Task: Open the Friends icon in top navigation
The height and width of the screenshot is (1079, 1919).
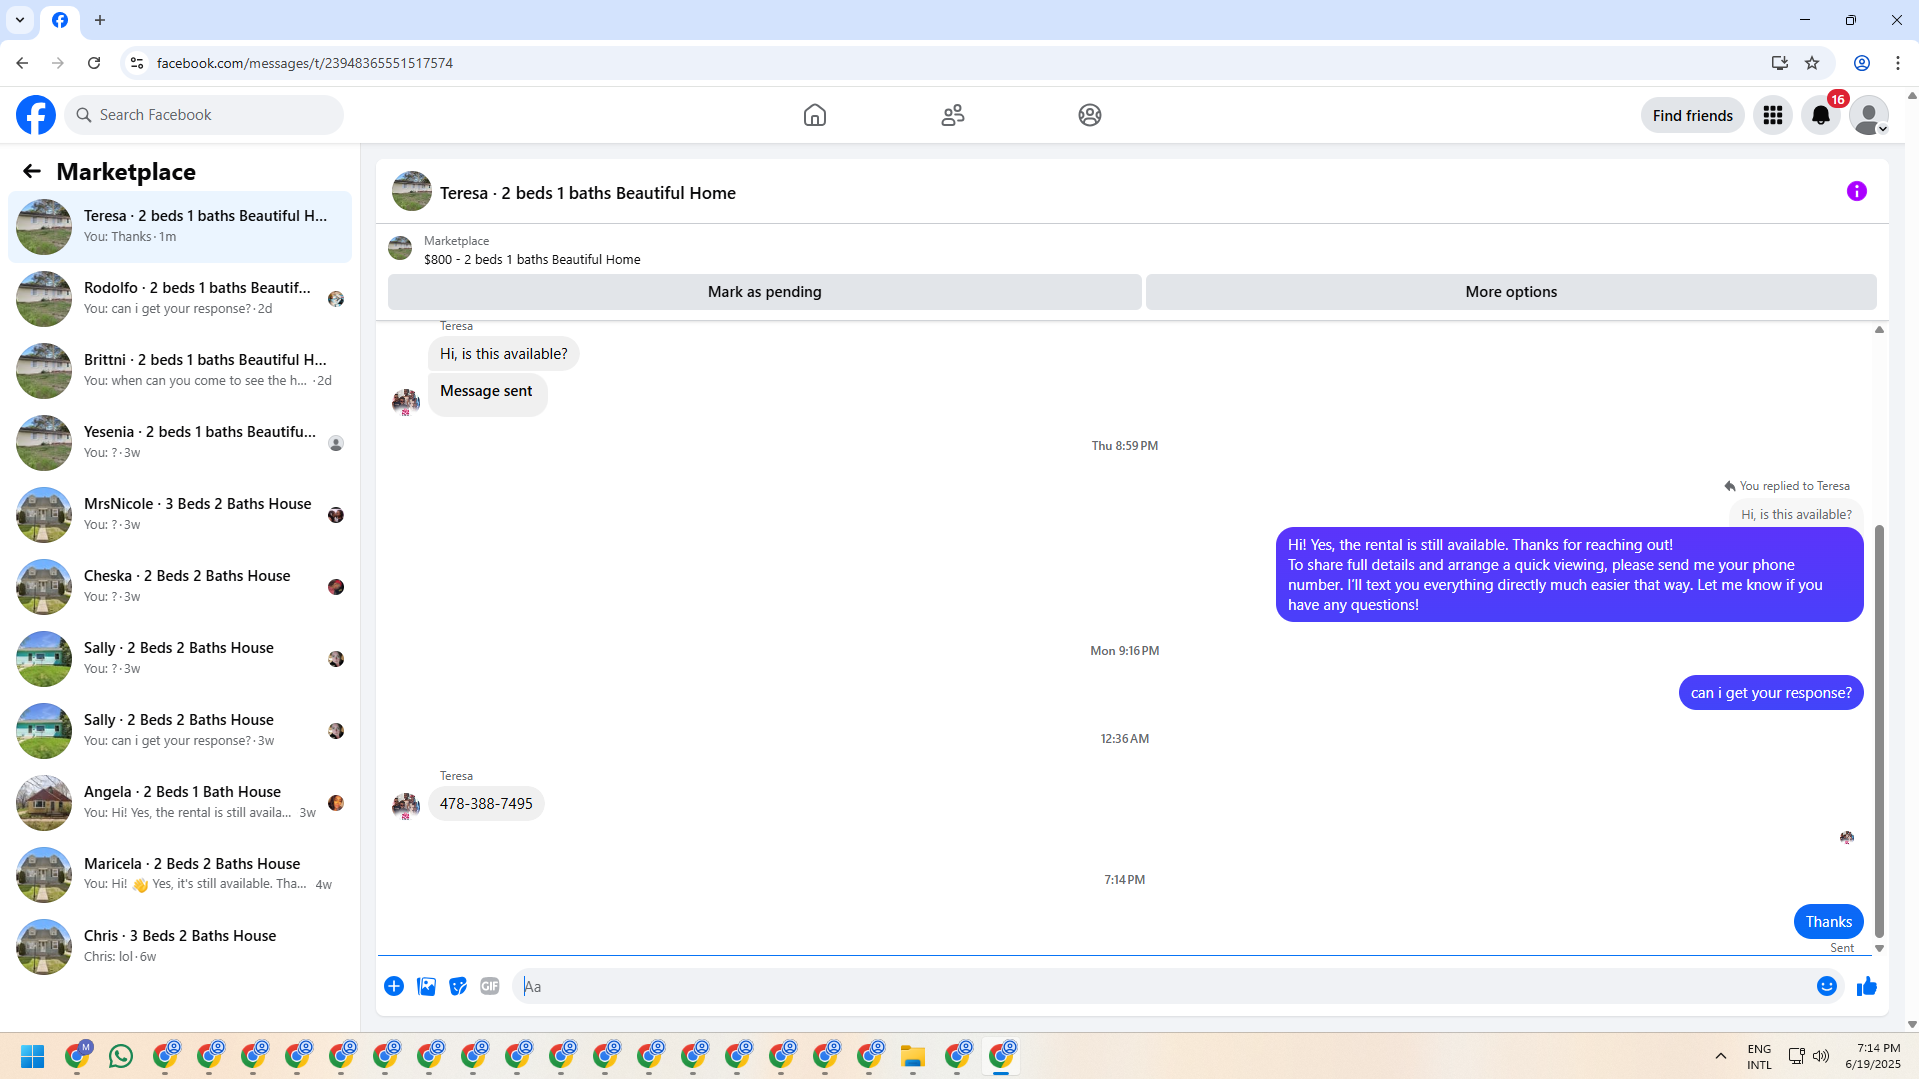Action: pyautogui.click(x=953, y=115)
